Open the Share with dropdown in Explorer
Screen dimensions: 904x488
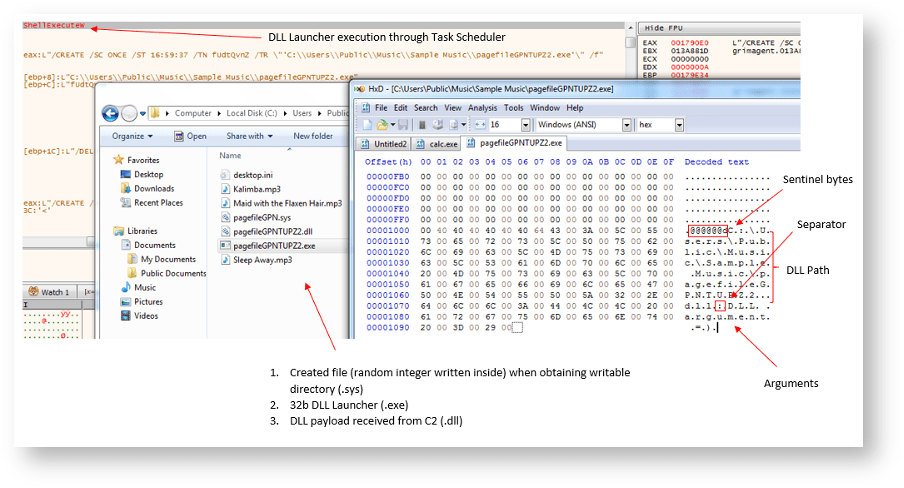coord(250,136)
